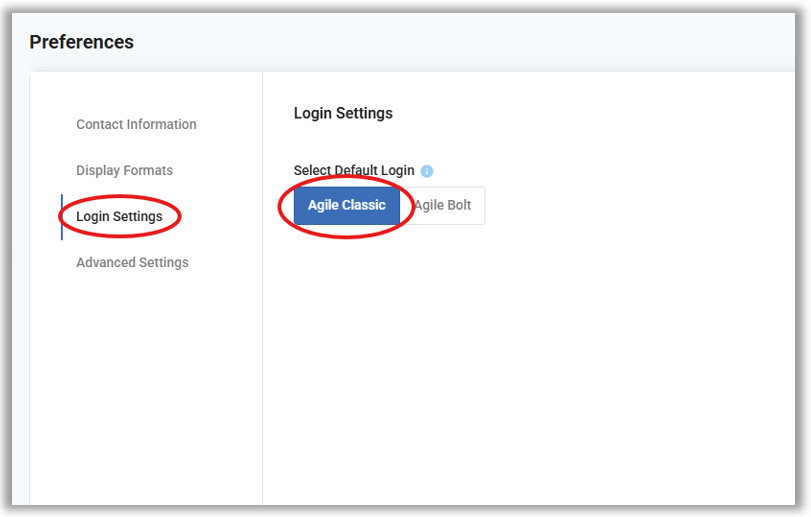811x517 pixels.
Task: Click the Preferences page title
Action: coord(81,42)
